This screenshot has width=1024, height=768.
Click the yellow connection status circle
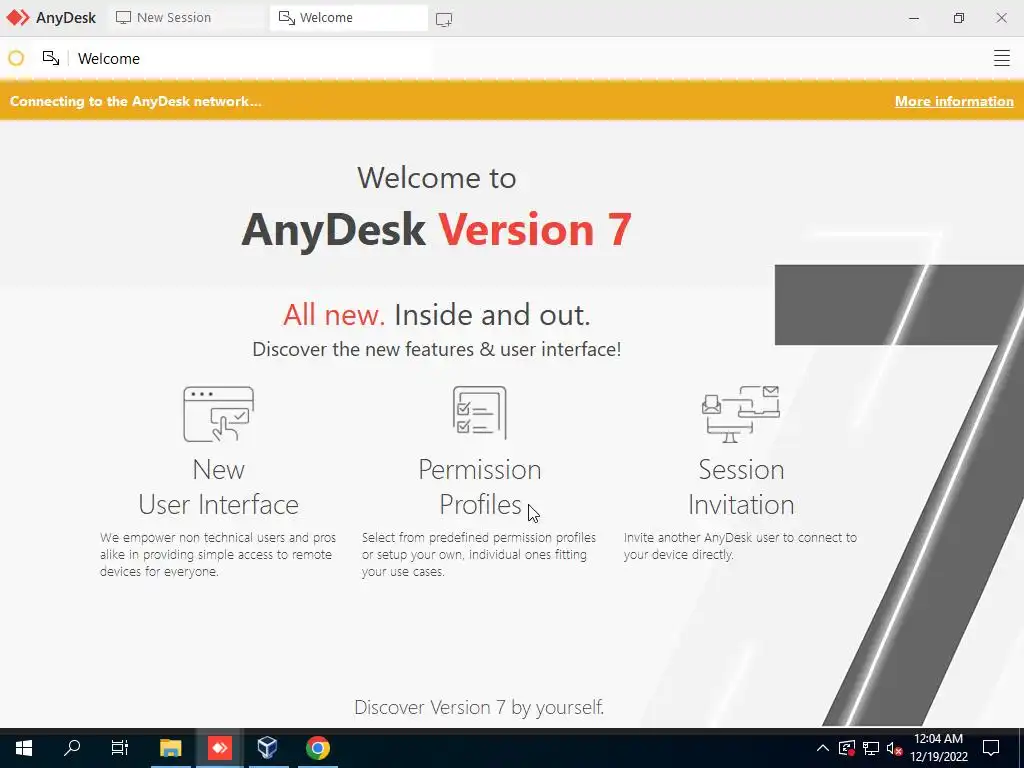click(16, 58)
